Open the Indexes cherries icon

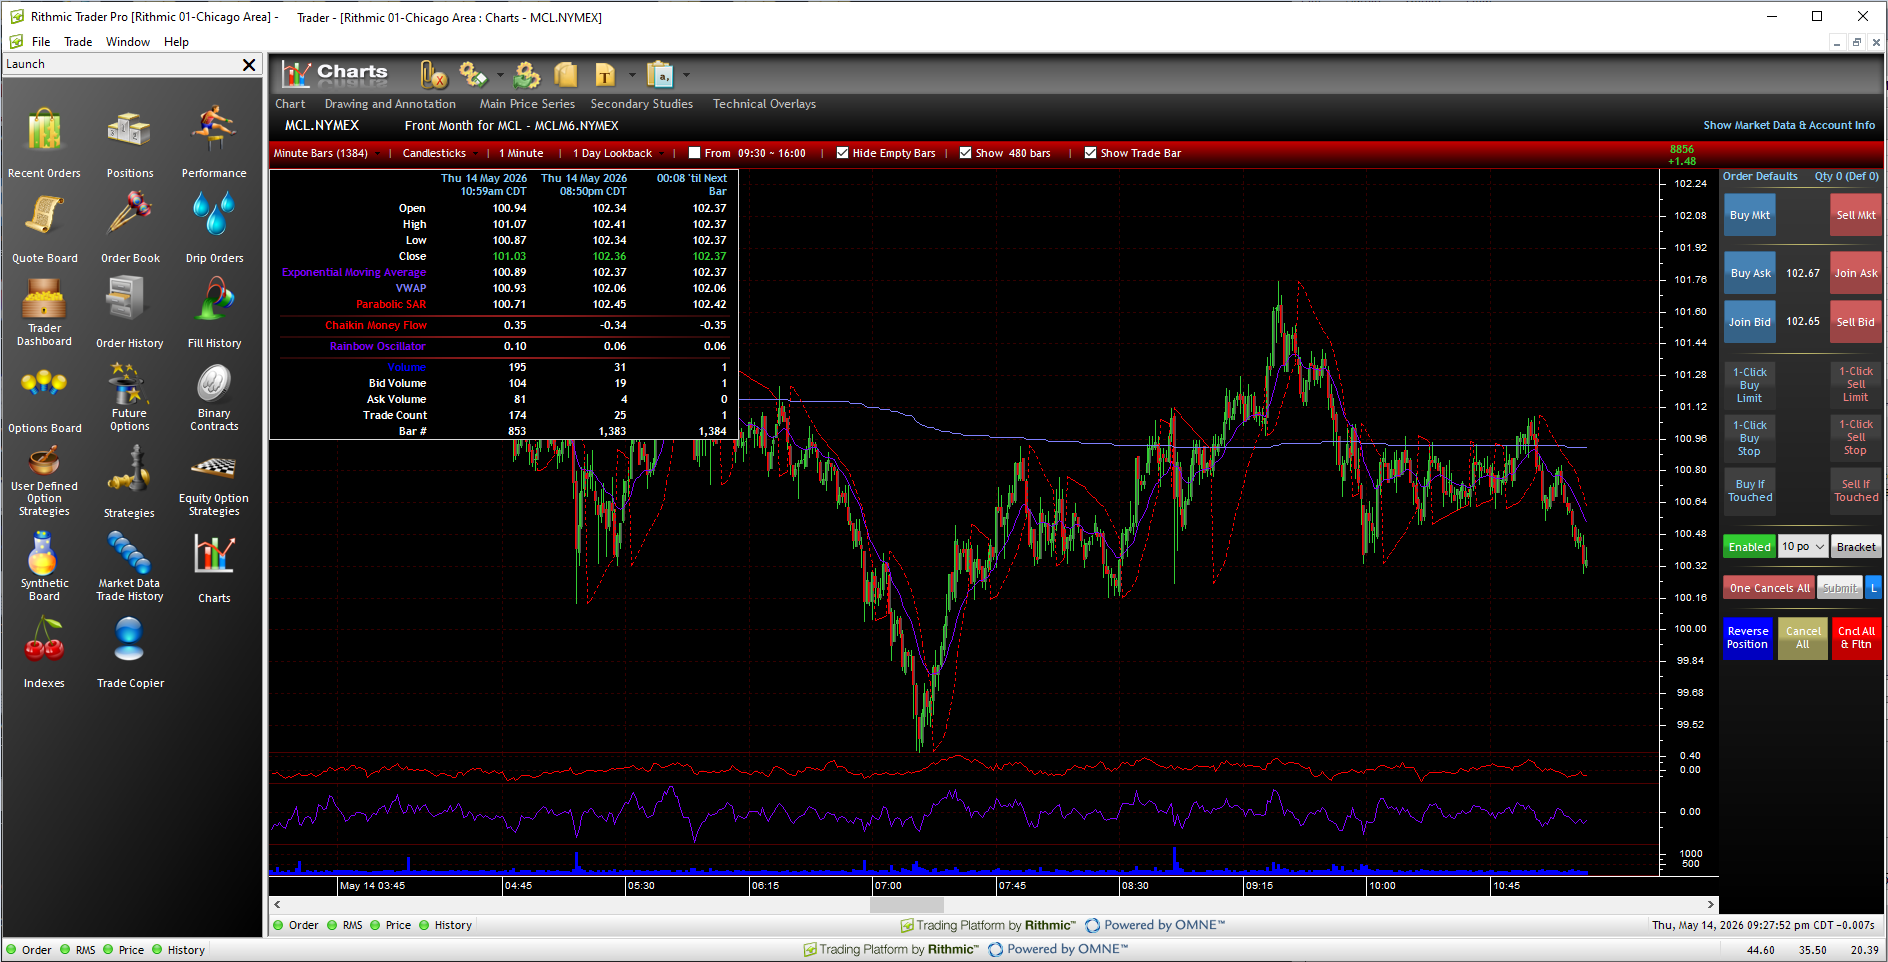(44, 652)
